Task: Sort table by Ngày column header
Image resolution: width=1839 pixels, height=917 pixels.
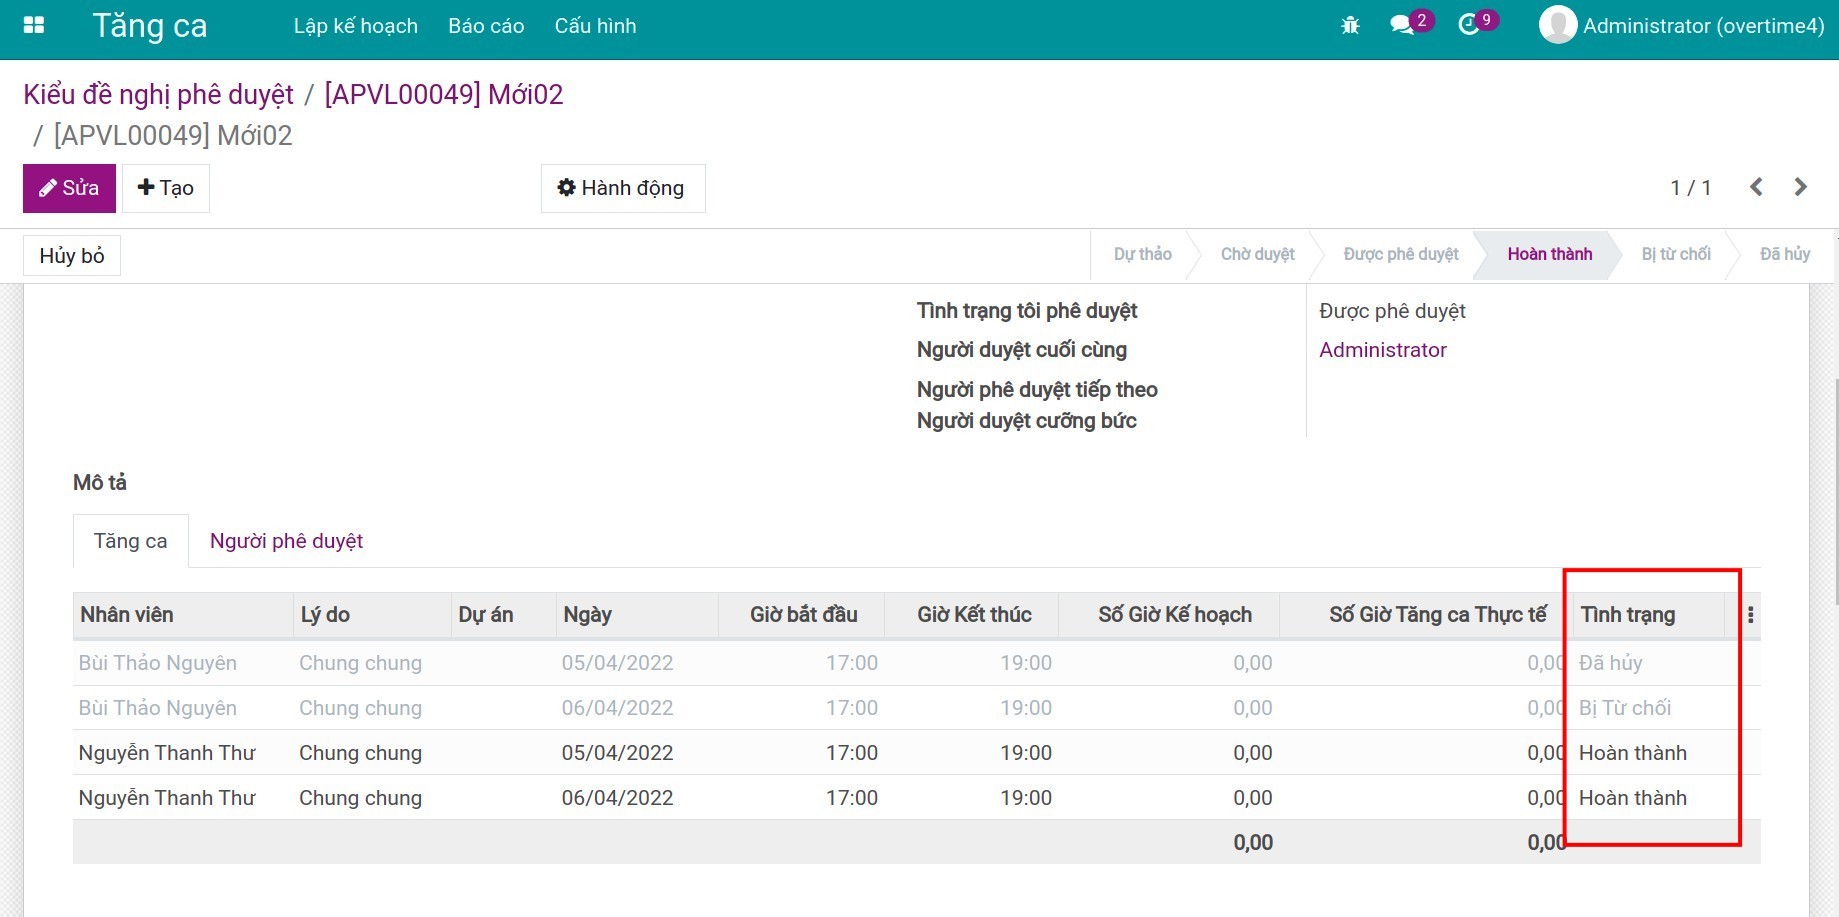Action: 587,615
